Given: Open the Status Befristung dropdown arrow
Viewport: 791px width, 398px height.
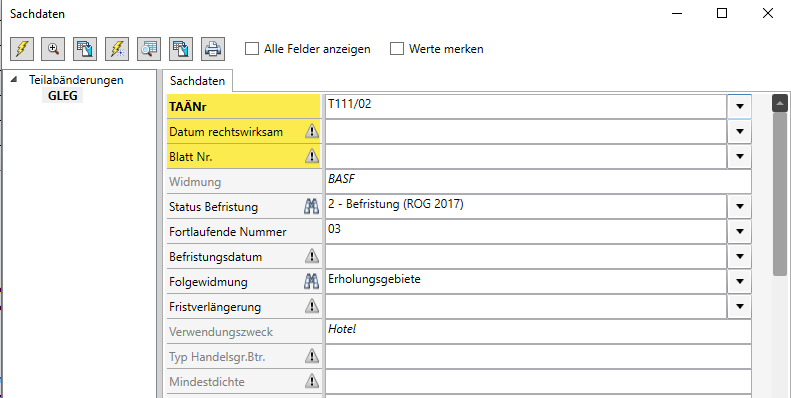Looking at the screenshot, I should (x=740, y=206).
